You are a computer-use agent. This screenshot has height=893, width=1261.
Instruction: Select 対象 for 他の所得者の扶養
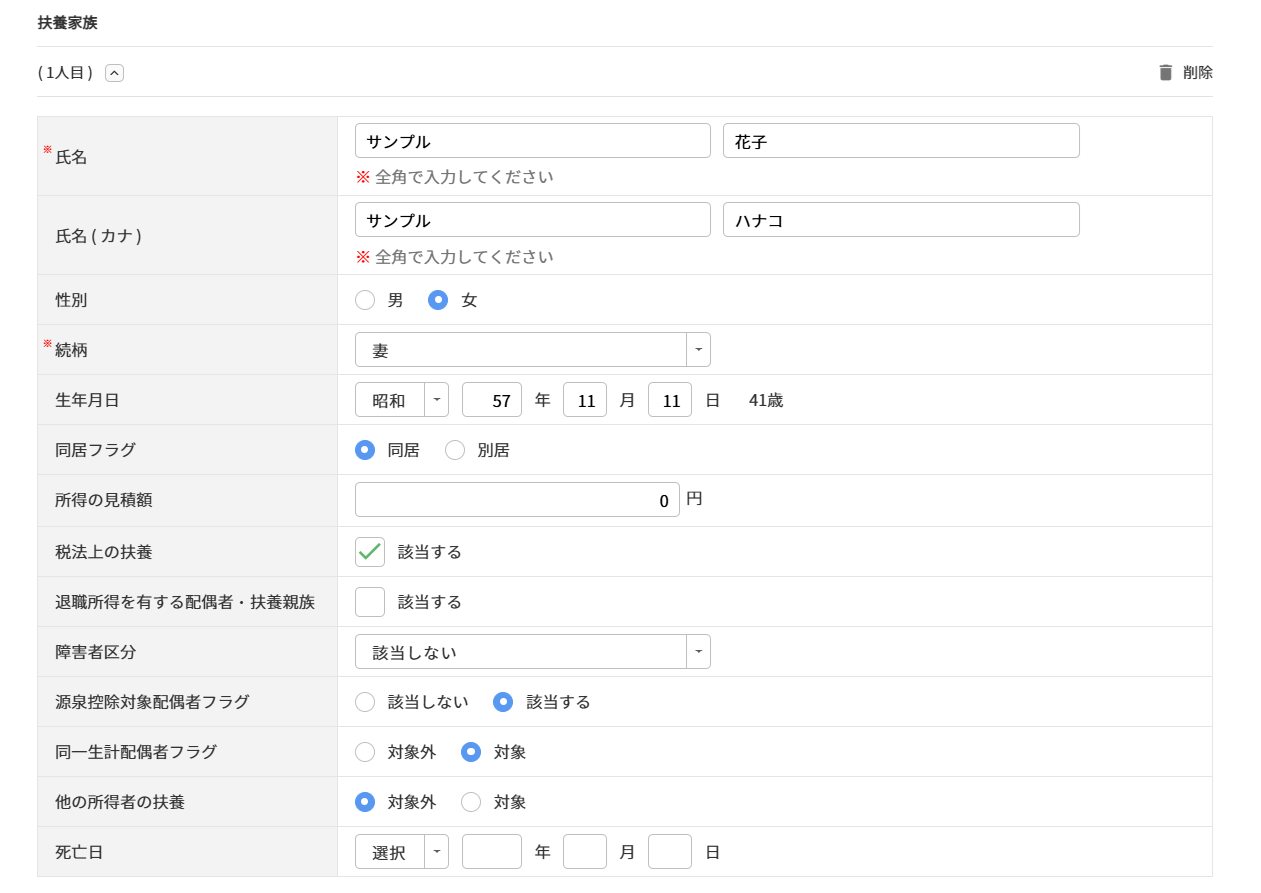pyautogui.click(x=471, y=802)
